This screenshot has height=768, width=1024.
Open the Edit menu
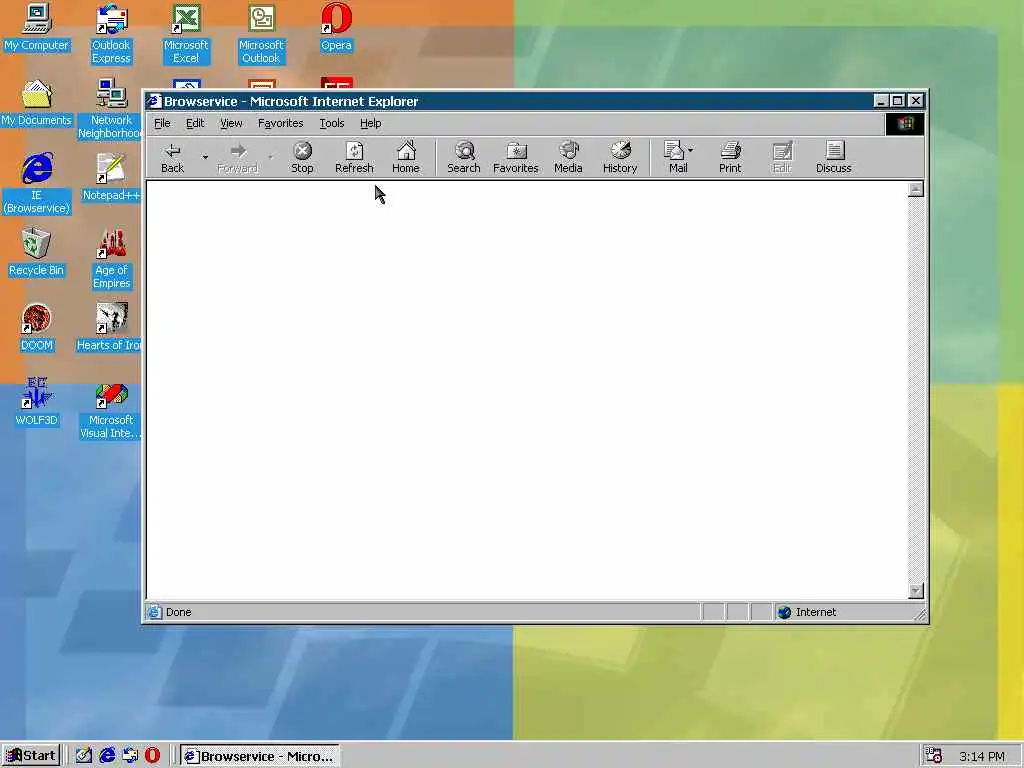(x=195, y=123)
